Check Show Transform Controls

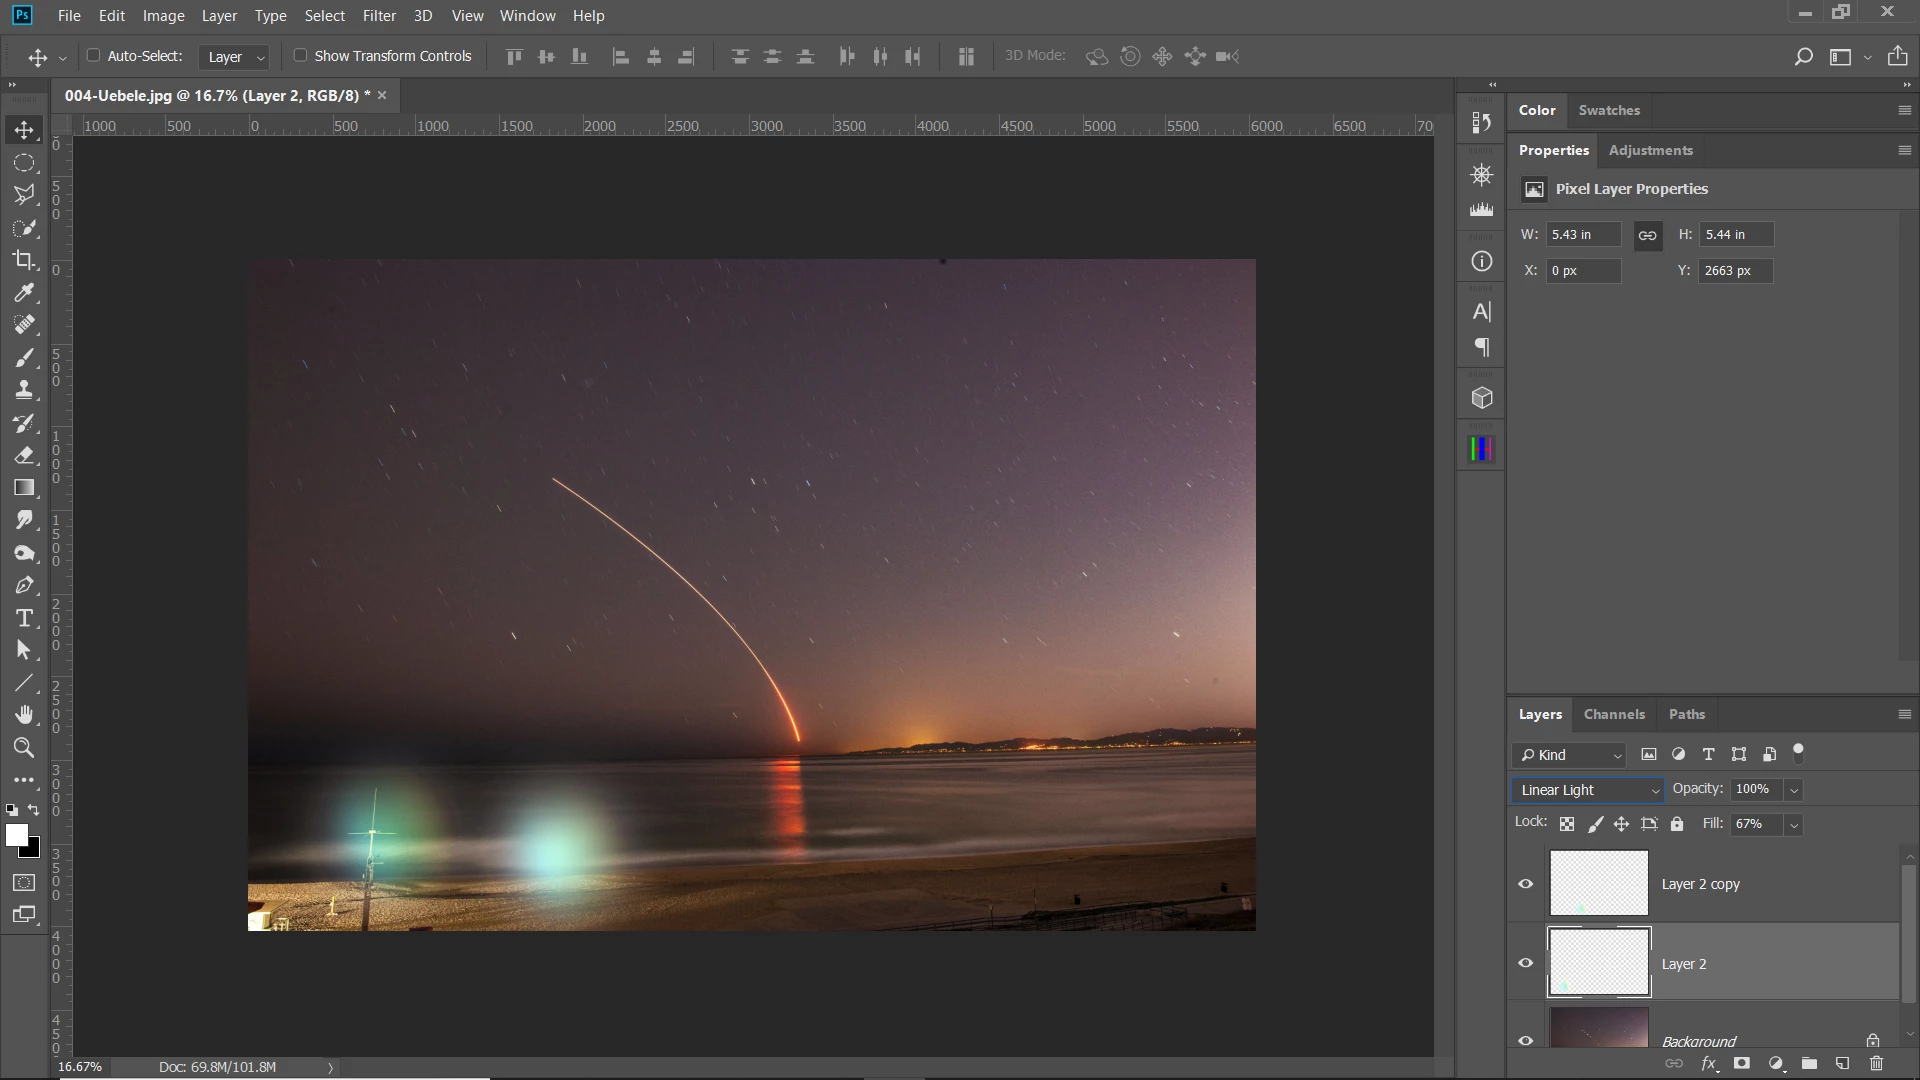(300, 56)
